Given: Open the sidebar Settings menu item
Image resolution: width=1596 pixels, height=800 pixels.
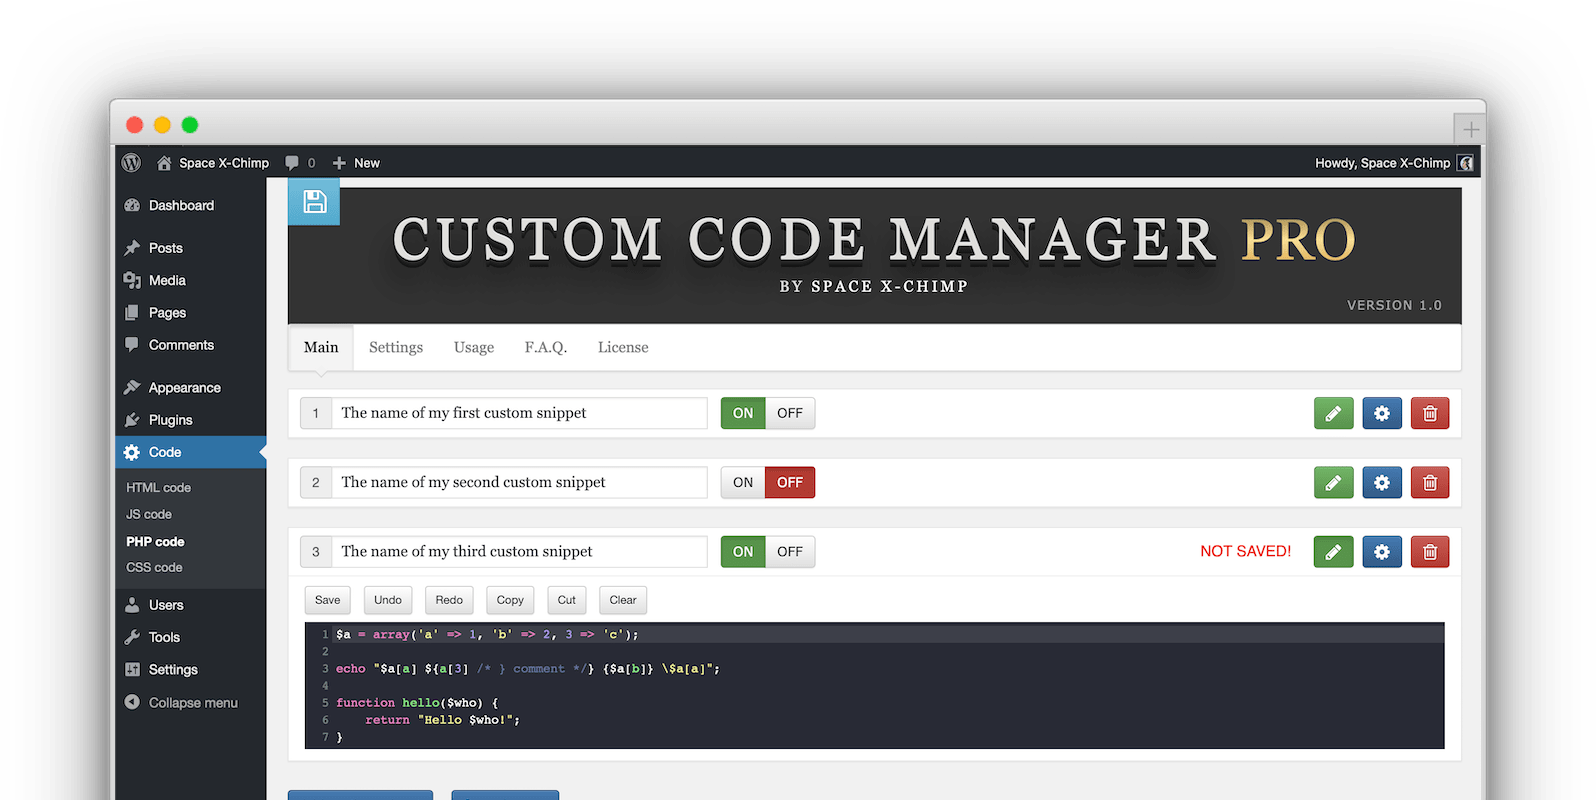Looking at the screenshot, I should pos(173,669).
